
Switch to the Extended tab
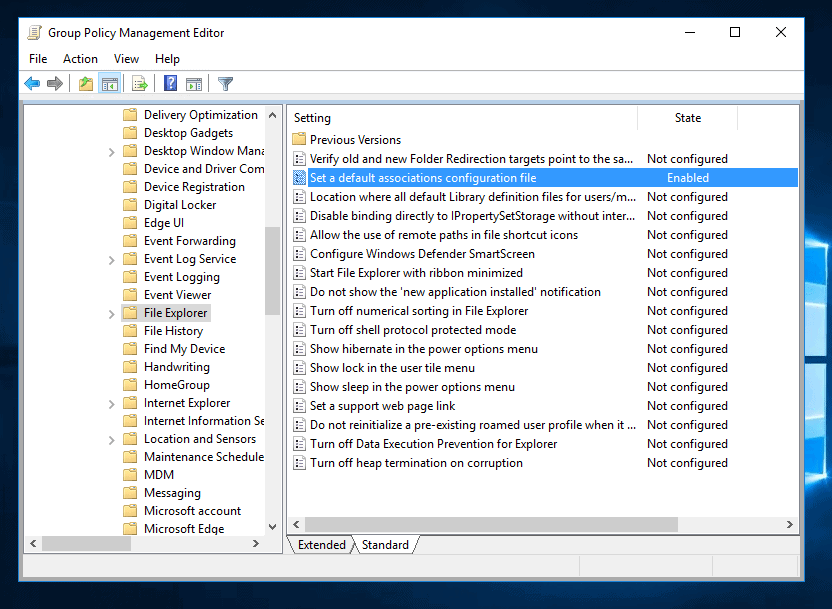[x=321, y=545]
